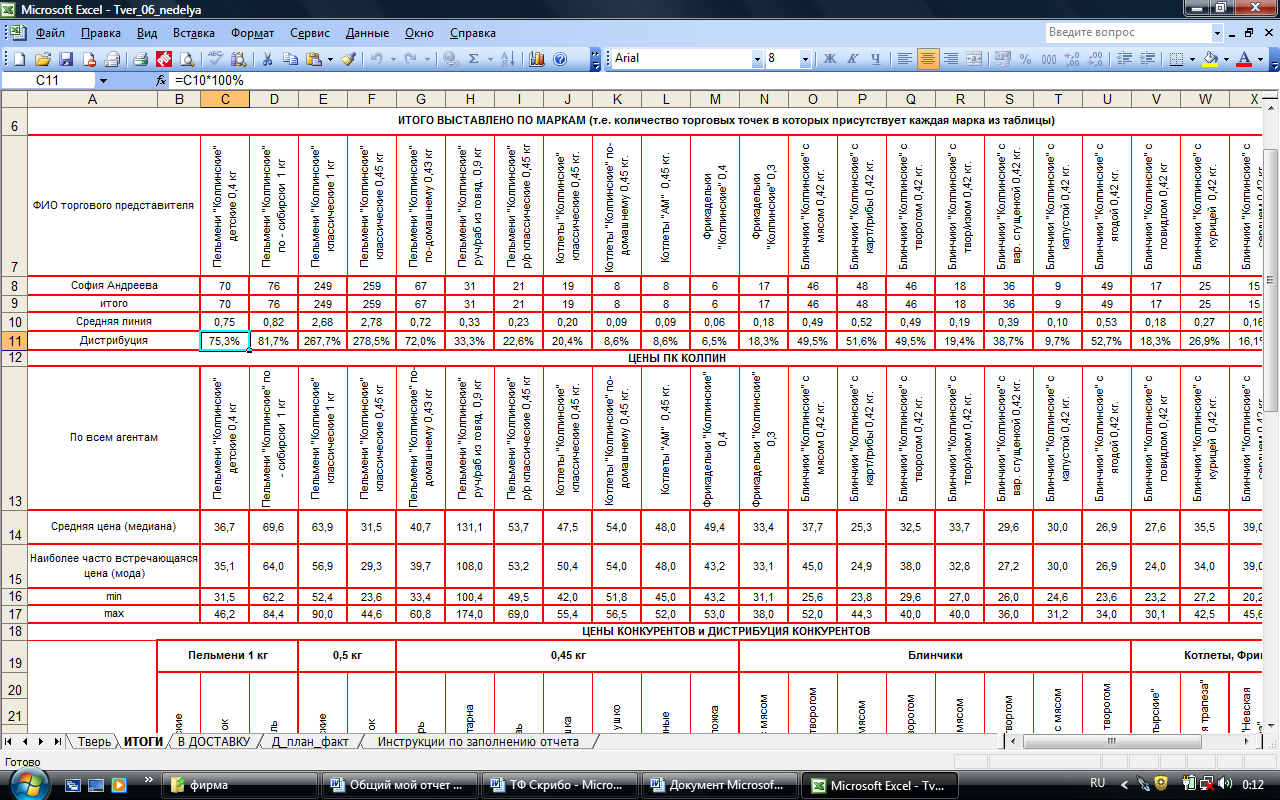Open Инструкции по заполнению отчета sheet tab
Viewport: 1280px width, 800px height.
(478, 742)
